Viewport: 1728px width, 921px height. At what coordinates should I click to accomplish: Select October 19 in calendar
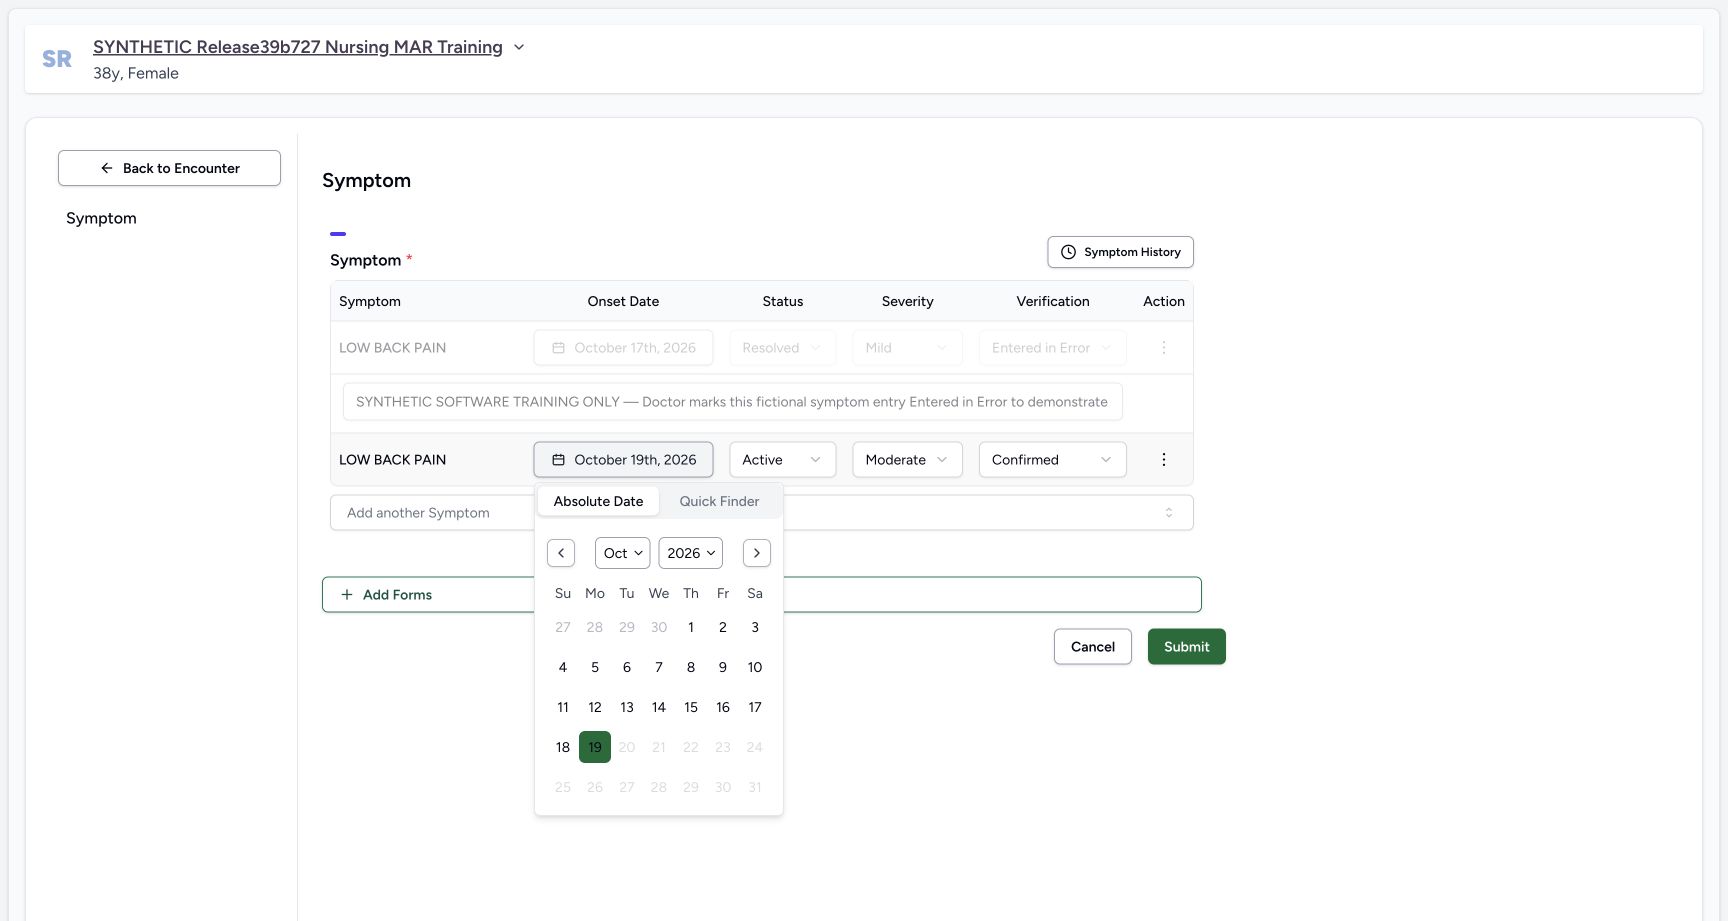tap(595, 747)
